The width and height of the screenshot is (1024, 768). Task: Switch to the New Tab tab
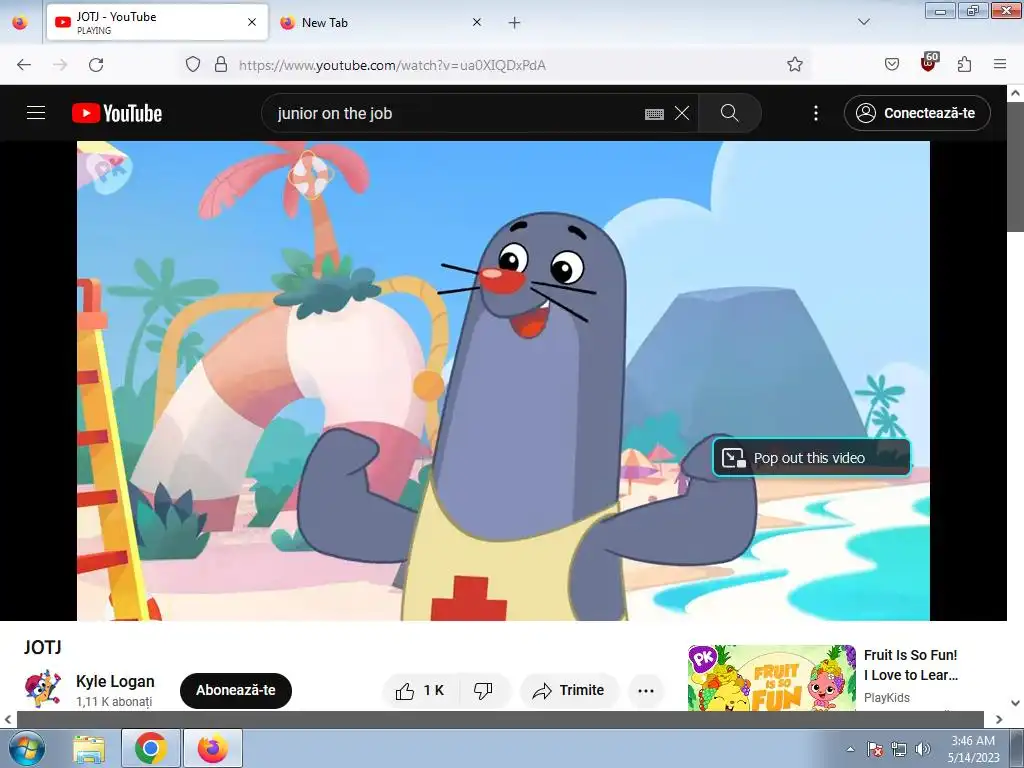coord(382,22)
